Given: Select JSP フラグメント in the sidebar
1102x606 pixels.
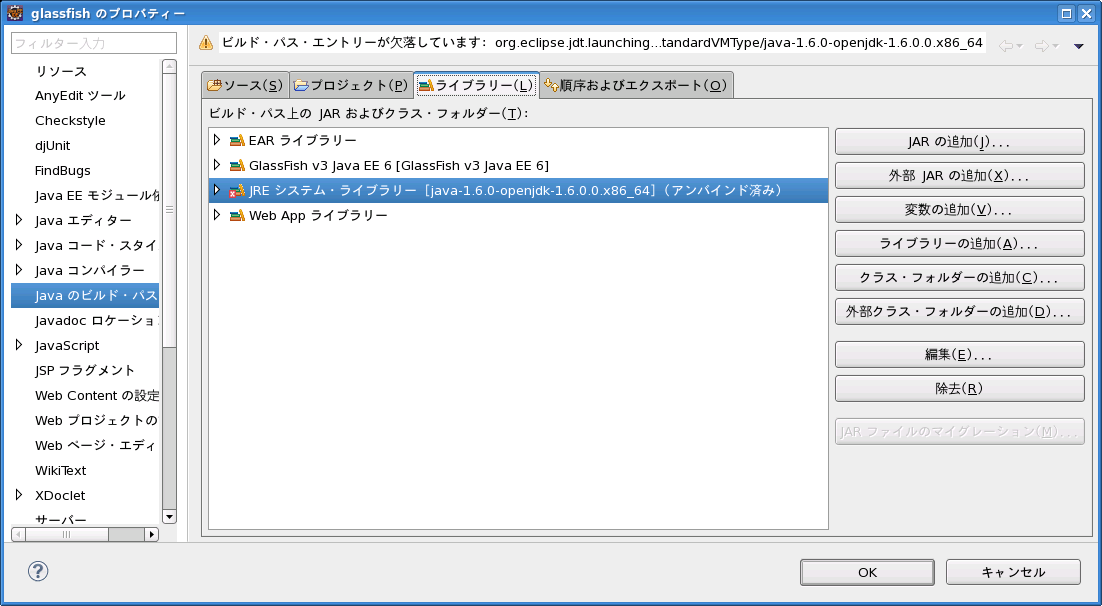Looking at the screenshot, I should tap(84, 370).
